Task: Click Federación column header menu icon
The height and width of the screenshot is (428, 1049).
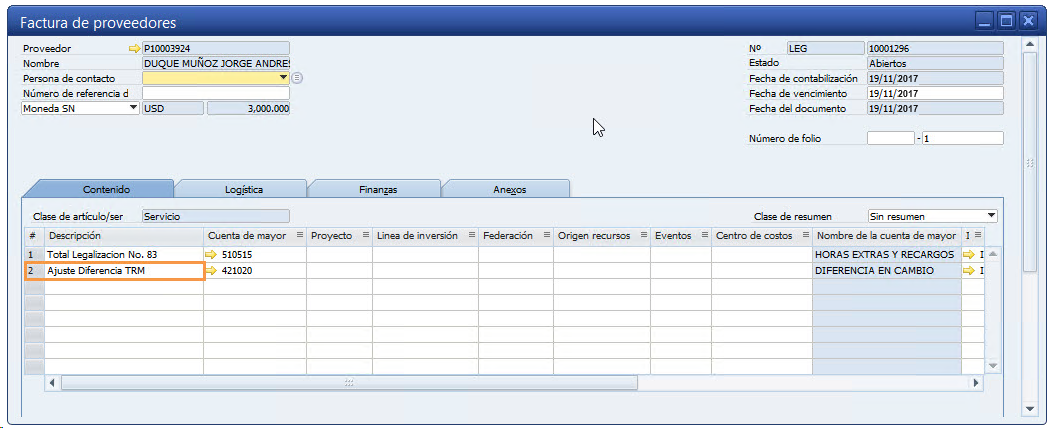Action: [x=545, y=236]
